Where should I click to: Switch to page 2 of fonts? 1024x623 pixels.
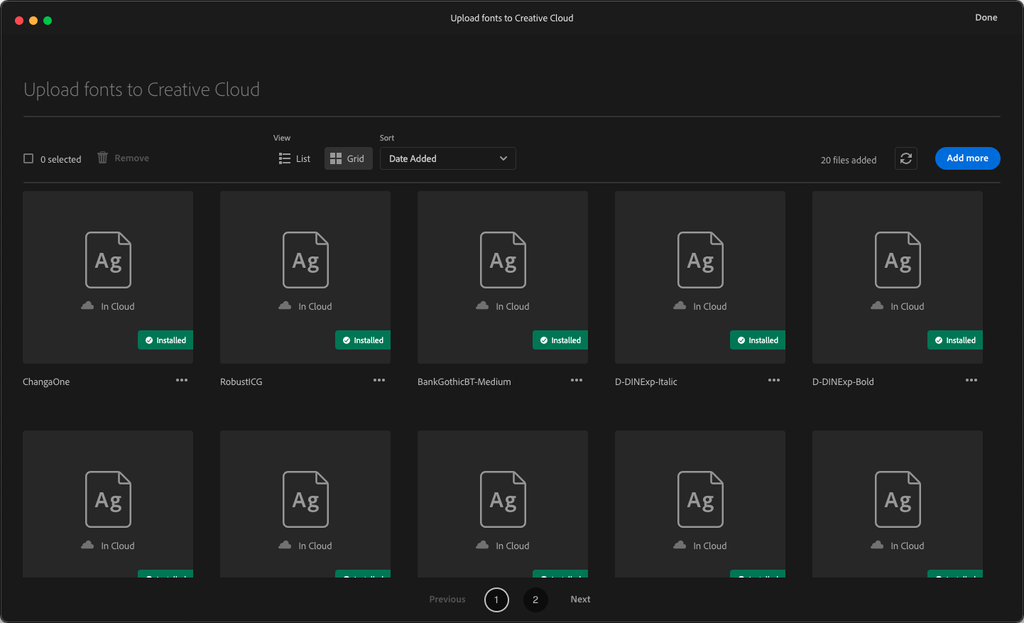coord(535,599)
